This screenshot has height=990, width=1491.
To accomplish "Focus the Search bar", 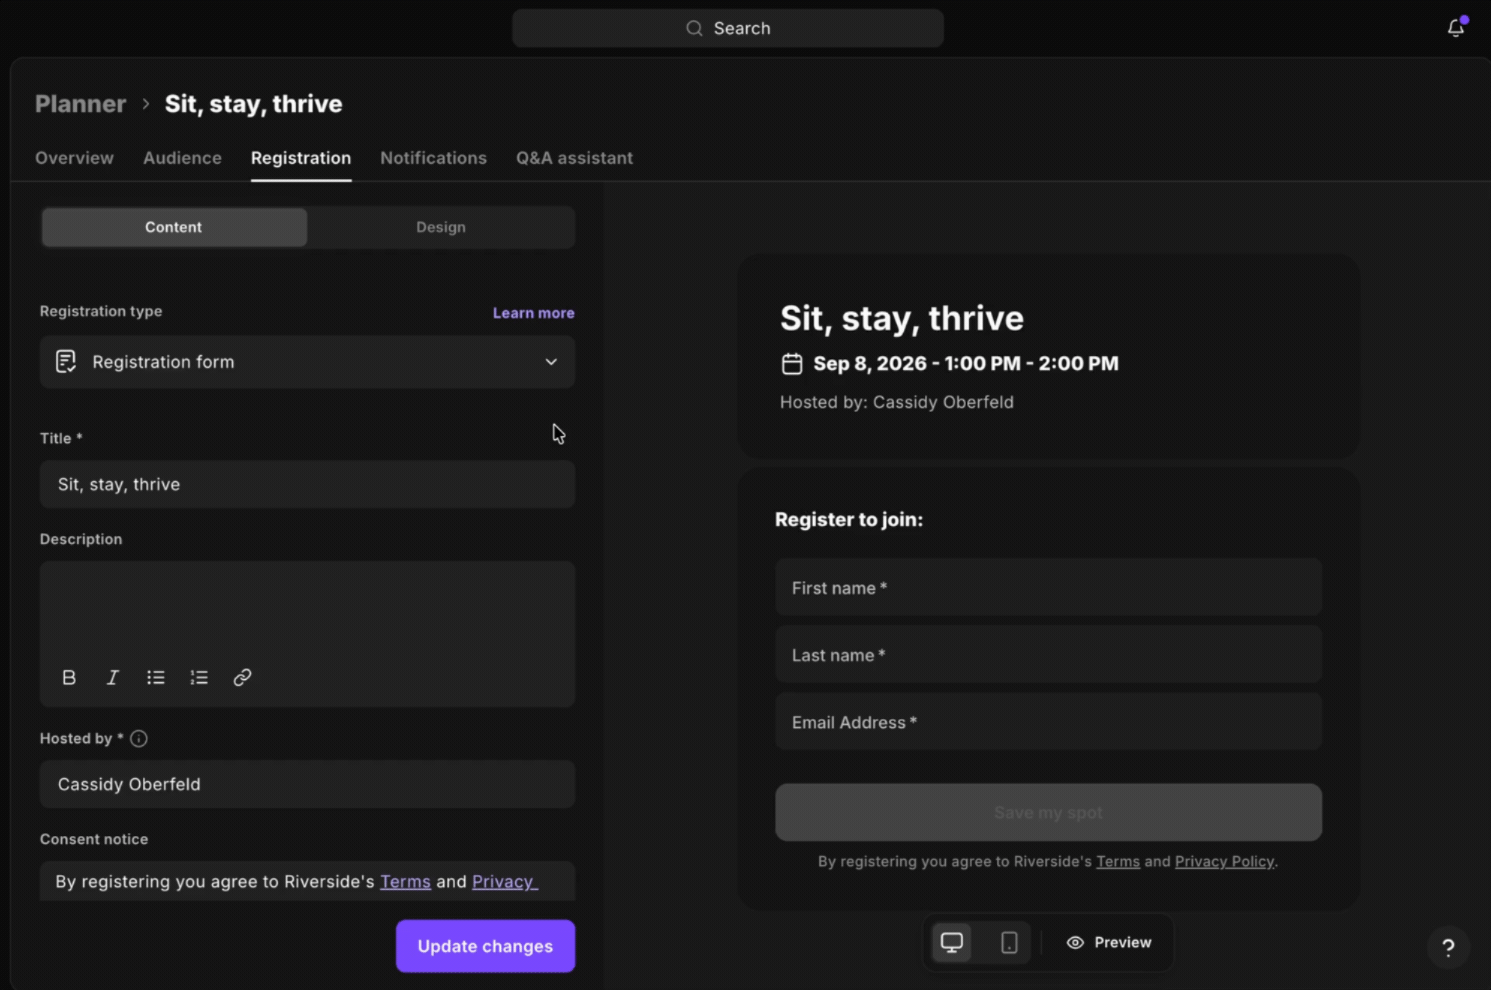I will point(728,28).
